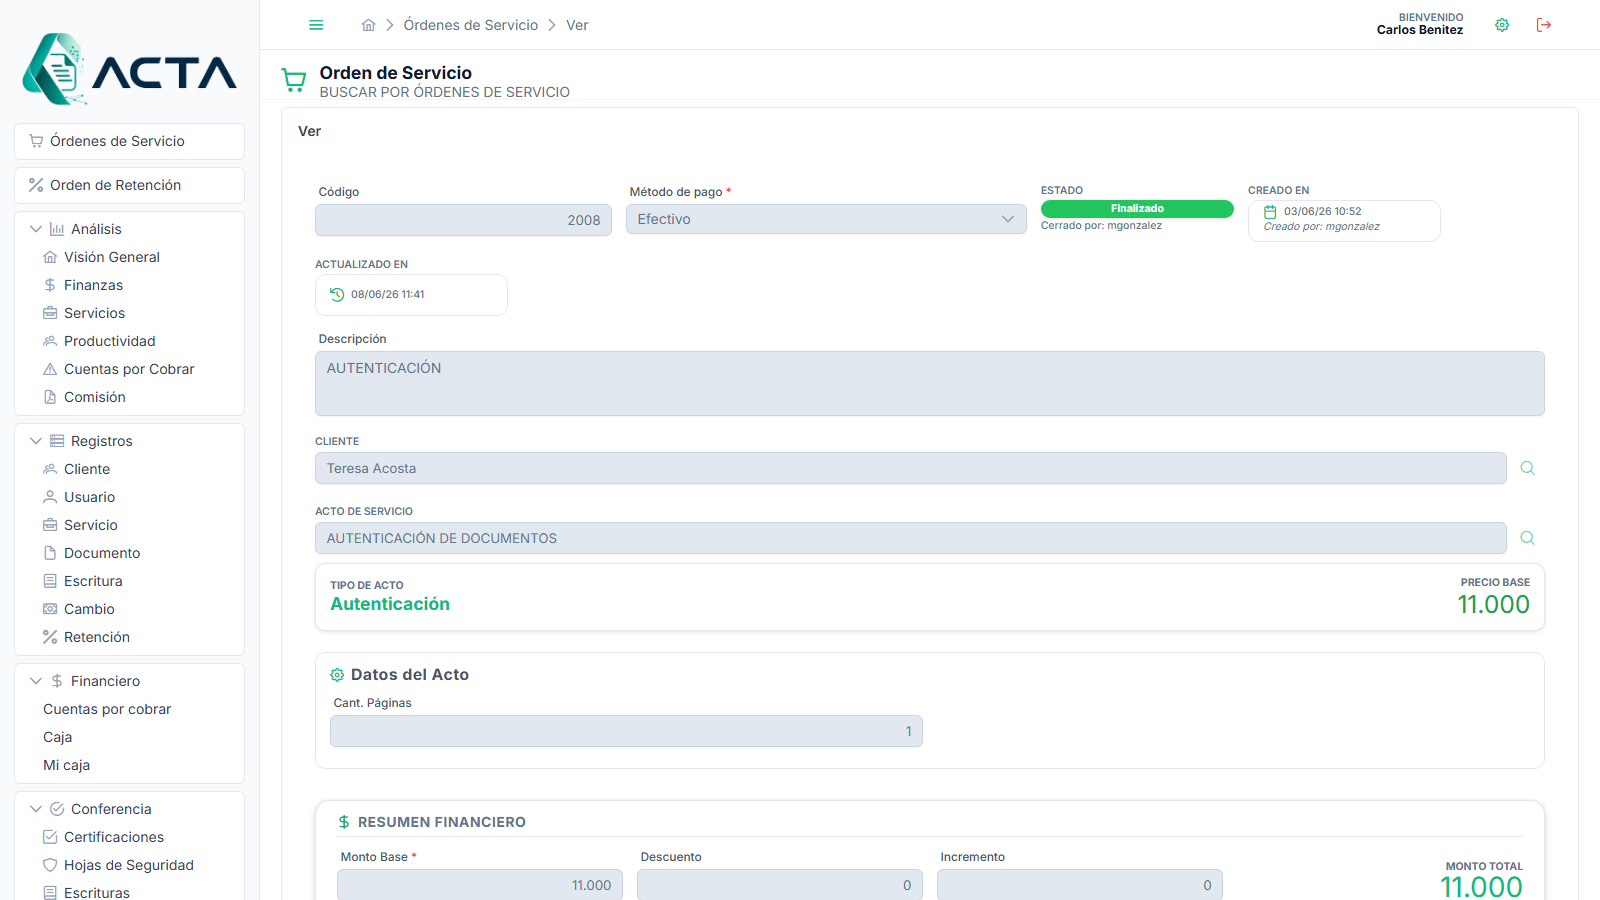
Task: Open Hojas de Seguridad in sidebar
Action: (x=129, y=865)
